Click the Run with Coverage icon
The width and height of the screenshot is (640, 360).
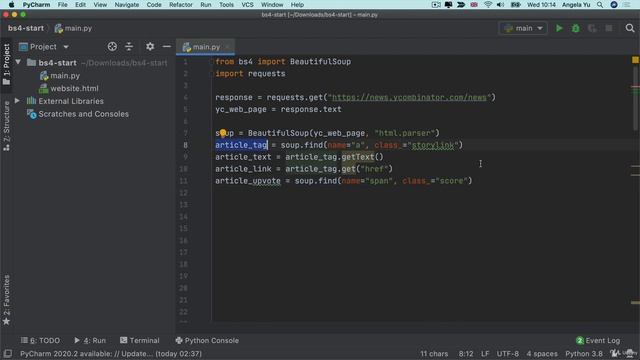coord(592,28)
